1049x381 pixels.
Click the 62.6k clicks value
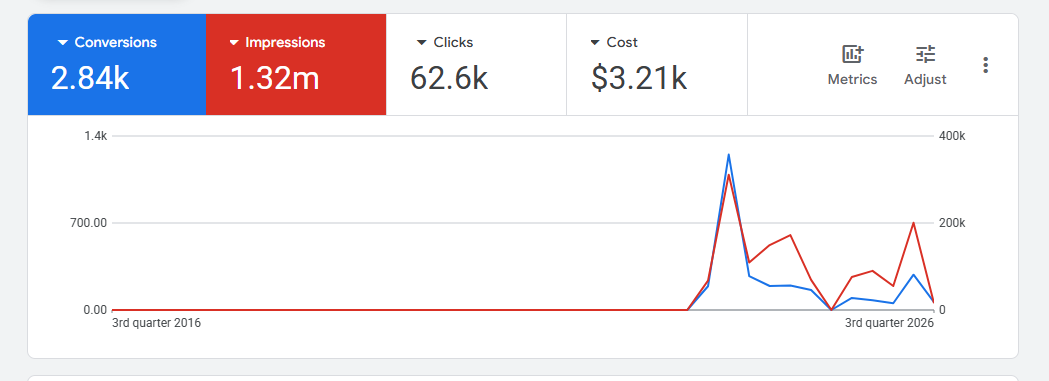pos(449,78)
